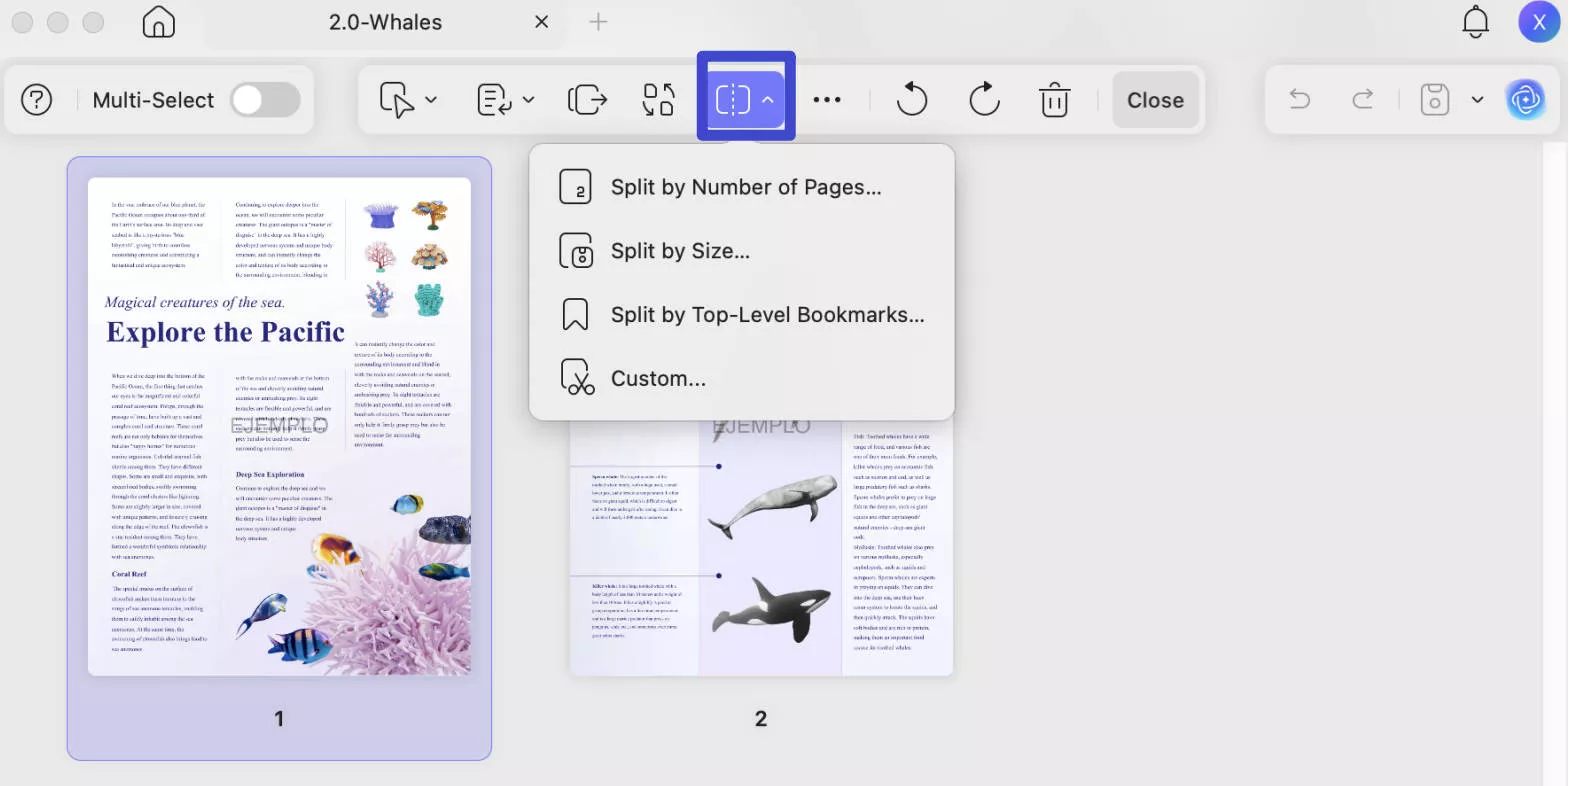
Task: Select Split by Top-Level Bookmarks
Action: click(x=766, y=315)
